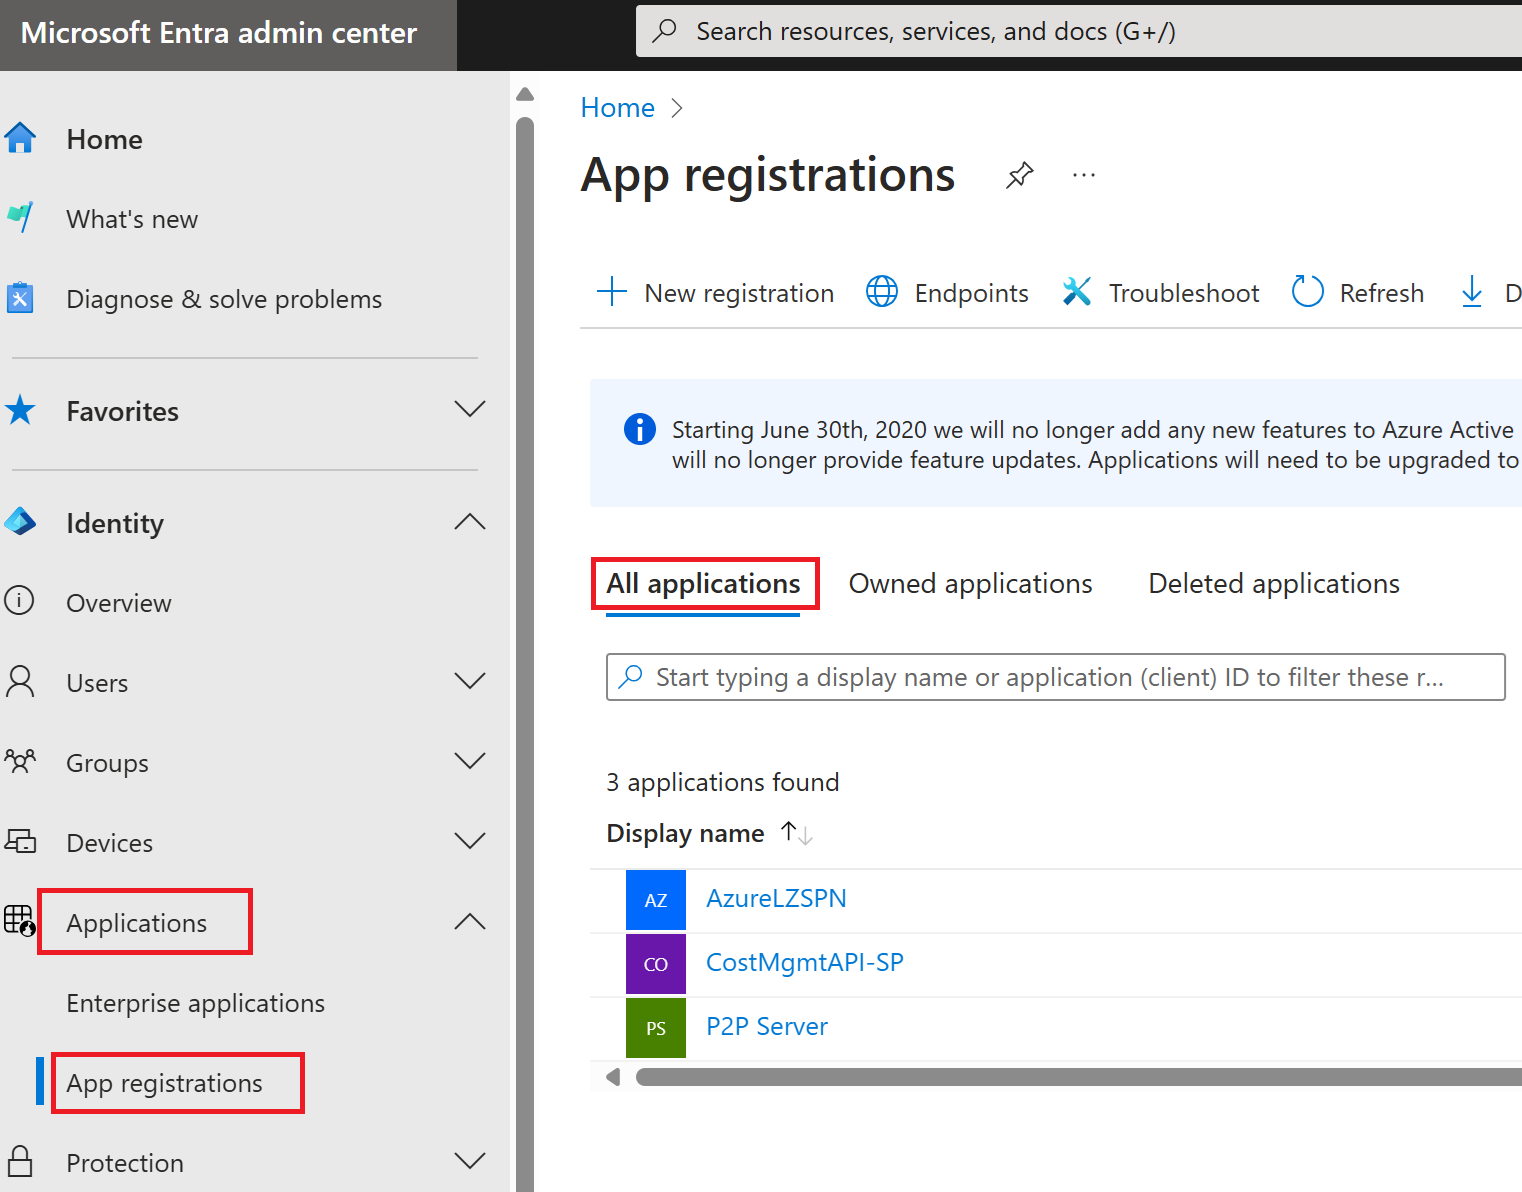Viewport: 1522px width, 1192px height.
Task: Click the Troubleshoot button label
Action: click(x=1184, y=293)
